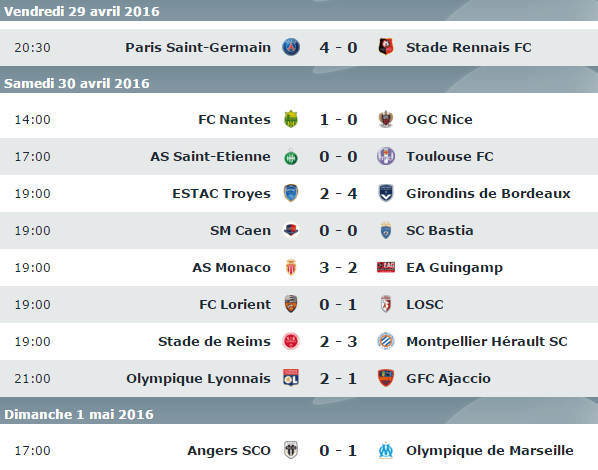Click the AS Monaco crest icon
The image size is (598, 470).
291,267
